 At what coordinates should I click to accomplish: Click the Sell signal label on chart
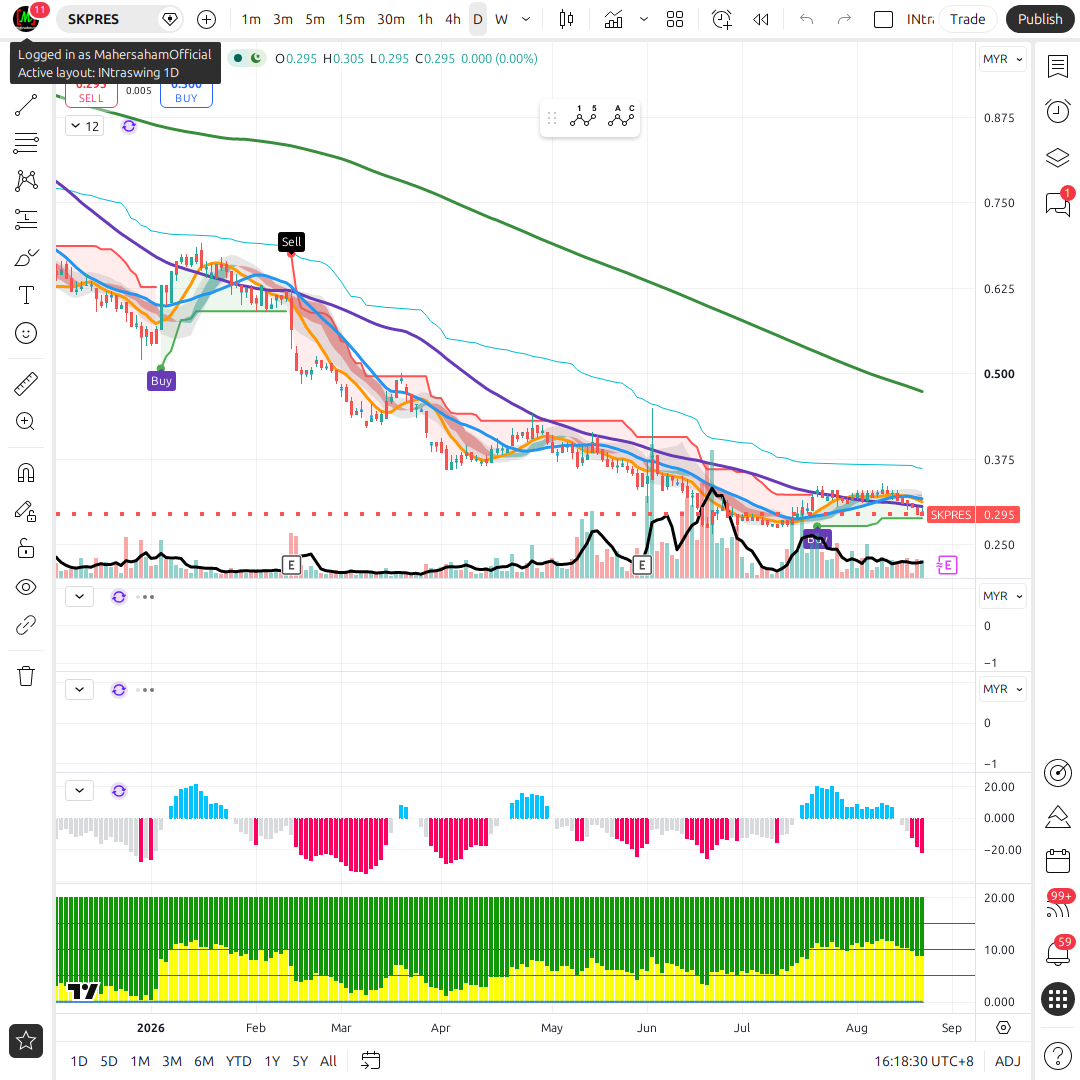pos(291,242)
